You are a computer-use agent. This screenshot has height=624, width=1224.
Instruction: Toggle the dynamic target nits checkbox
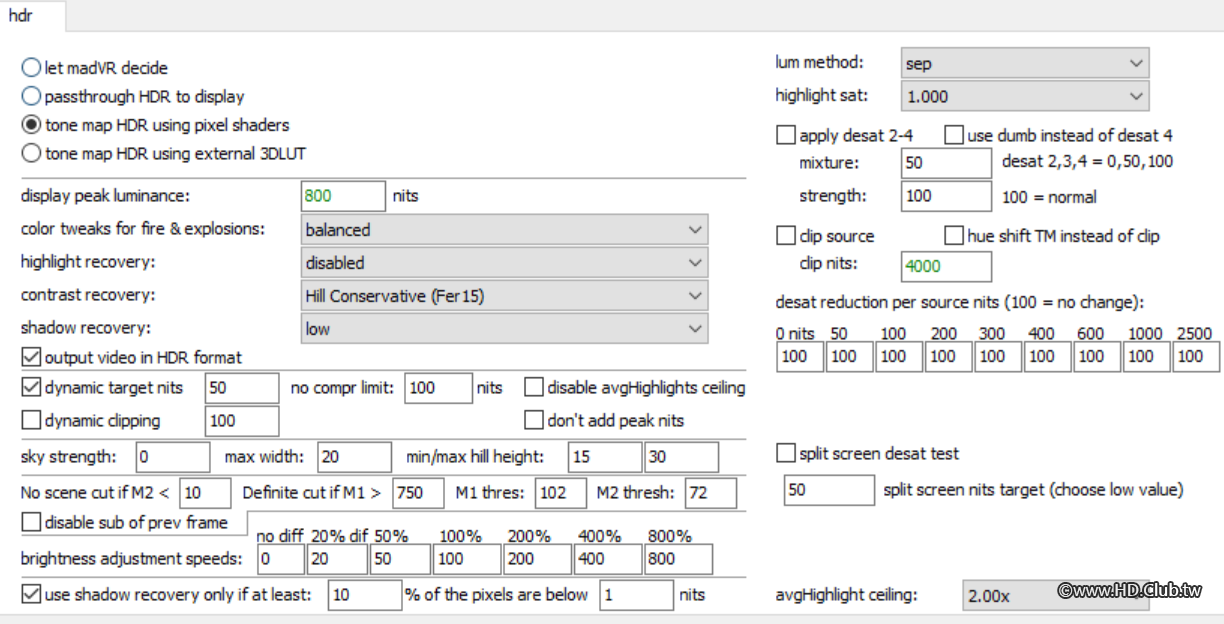pos(31,388)
